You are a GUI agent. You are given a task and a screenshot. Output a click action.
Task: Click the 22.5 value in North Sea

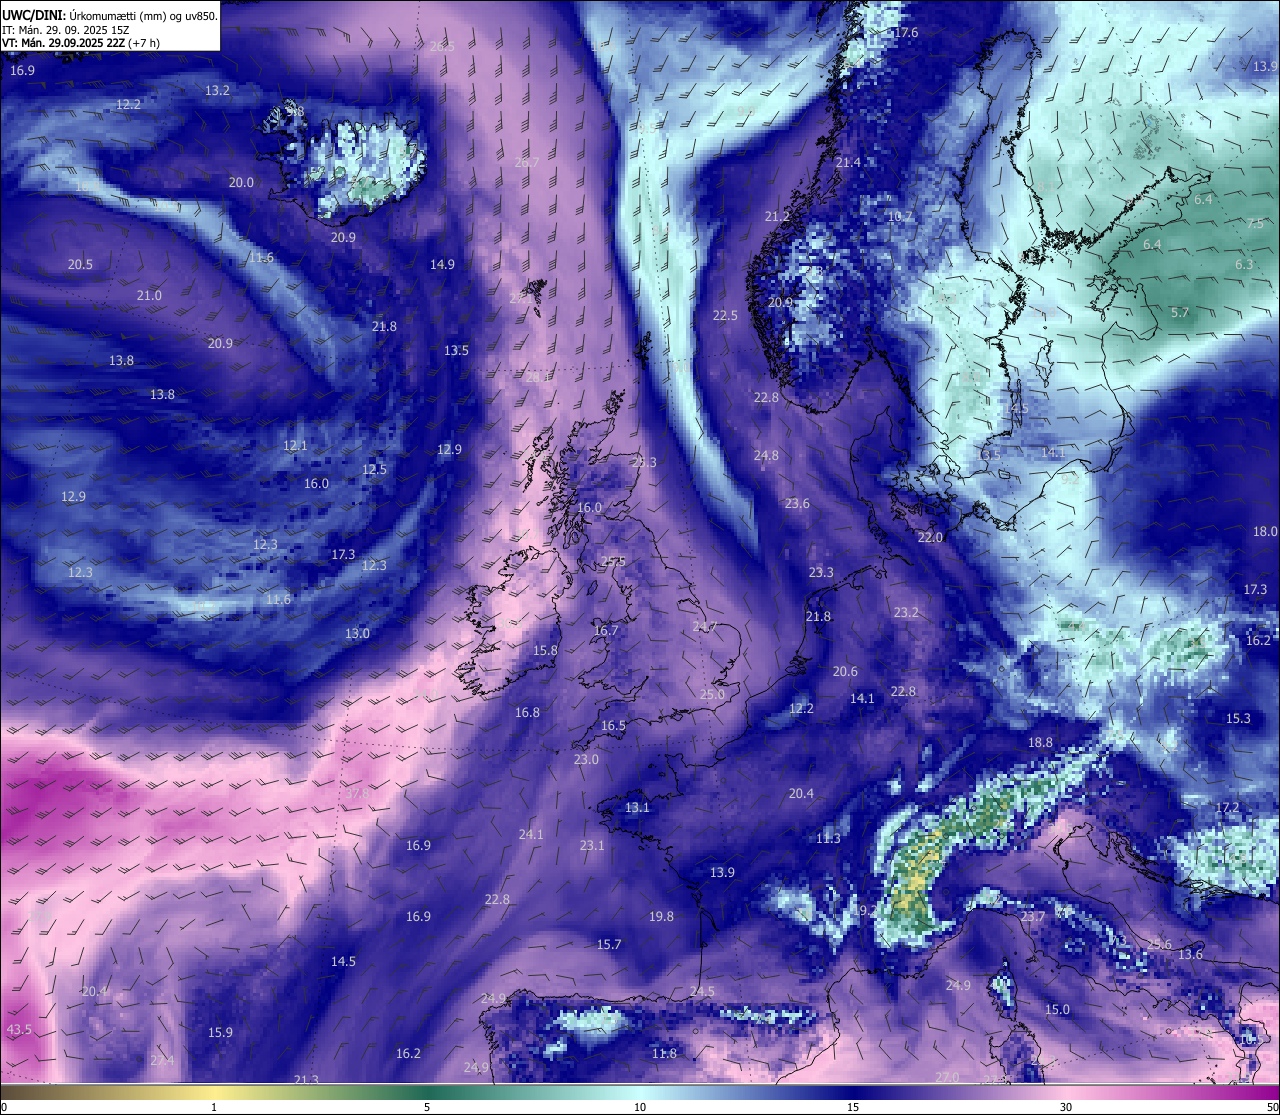[x=725, y=315]
